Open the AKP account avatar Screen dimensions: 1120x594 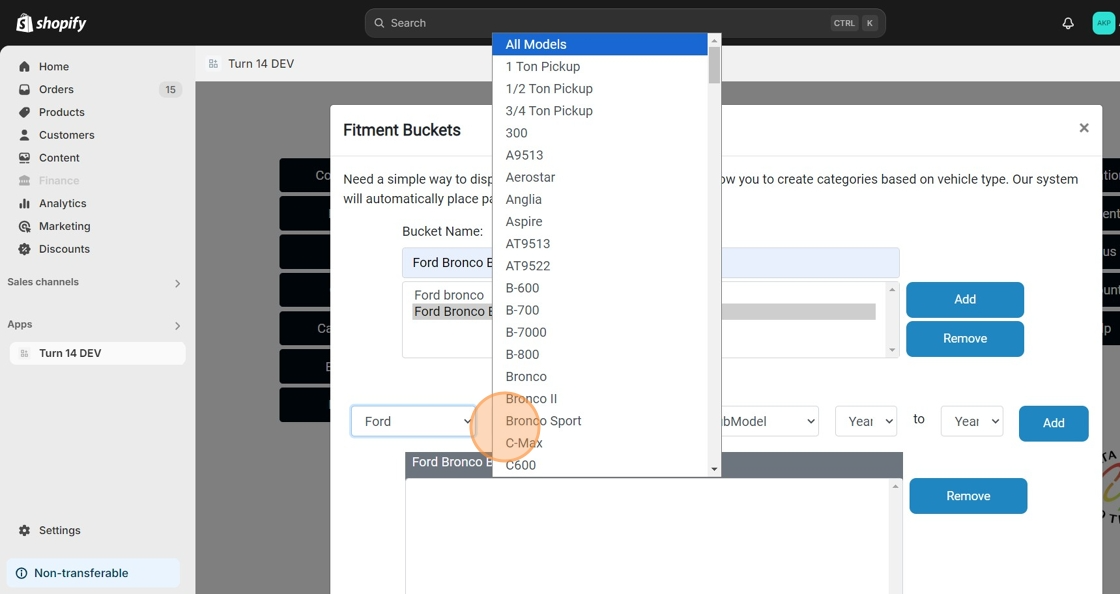point(1104,23)
